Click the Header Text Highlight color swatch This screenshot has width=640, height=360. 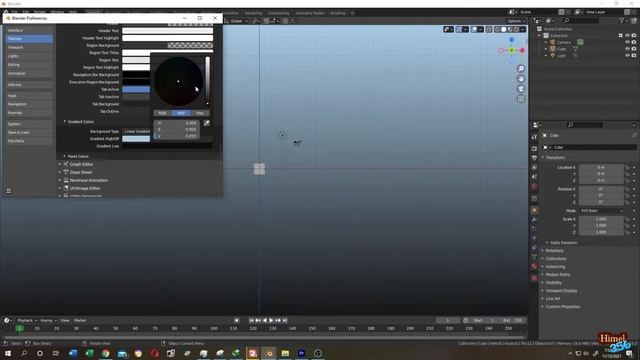(167, 38)
